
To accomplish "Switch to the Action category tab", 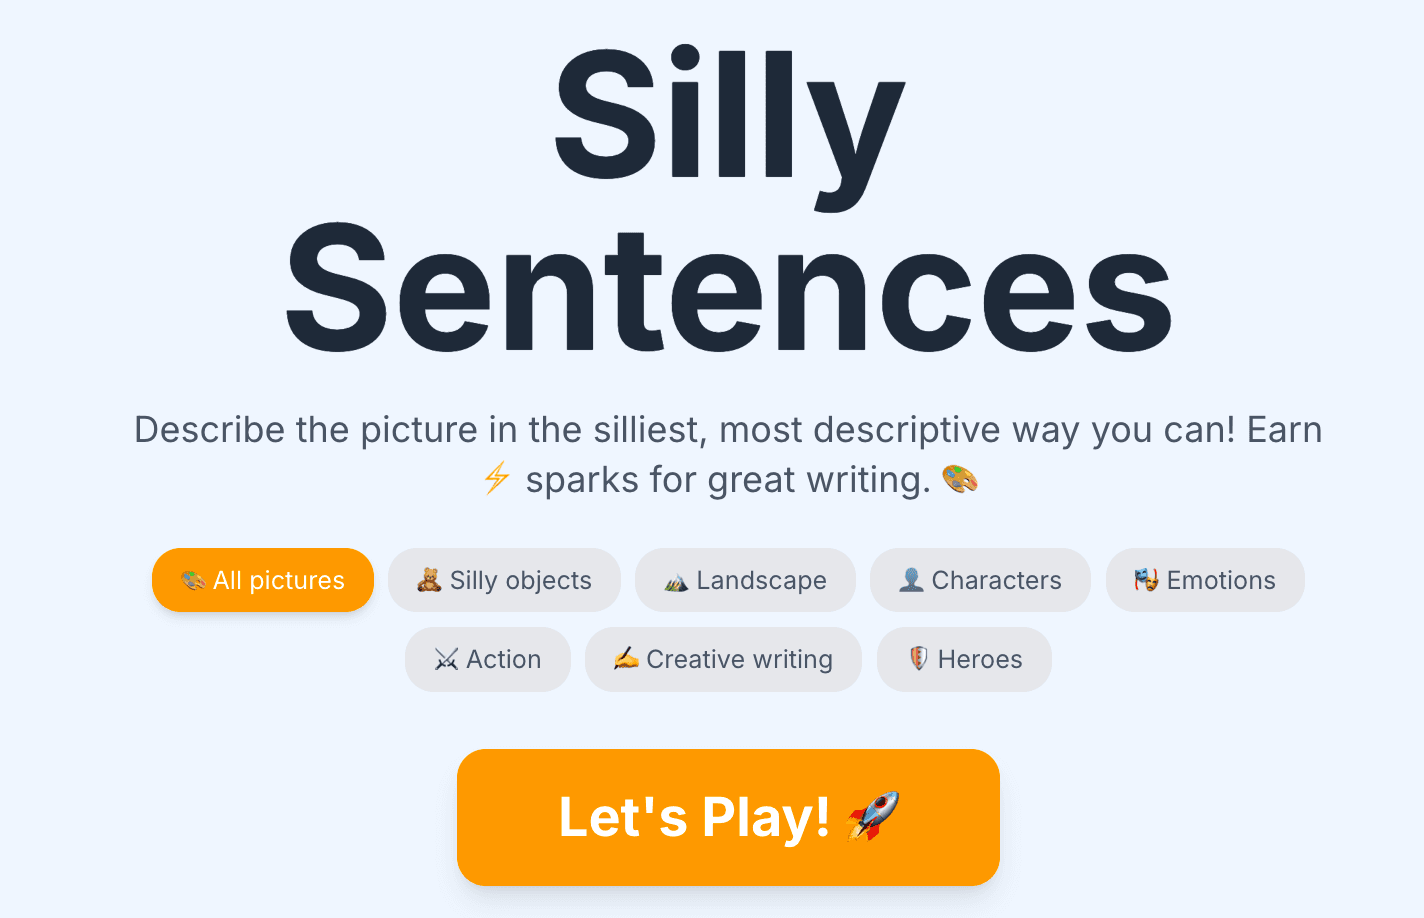I will 488,659.
